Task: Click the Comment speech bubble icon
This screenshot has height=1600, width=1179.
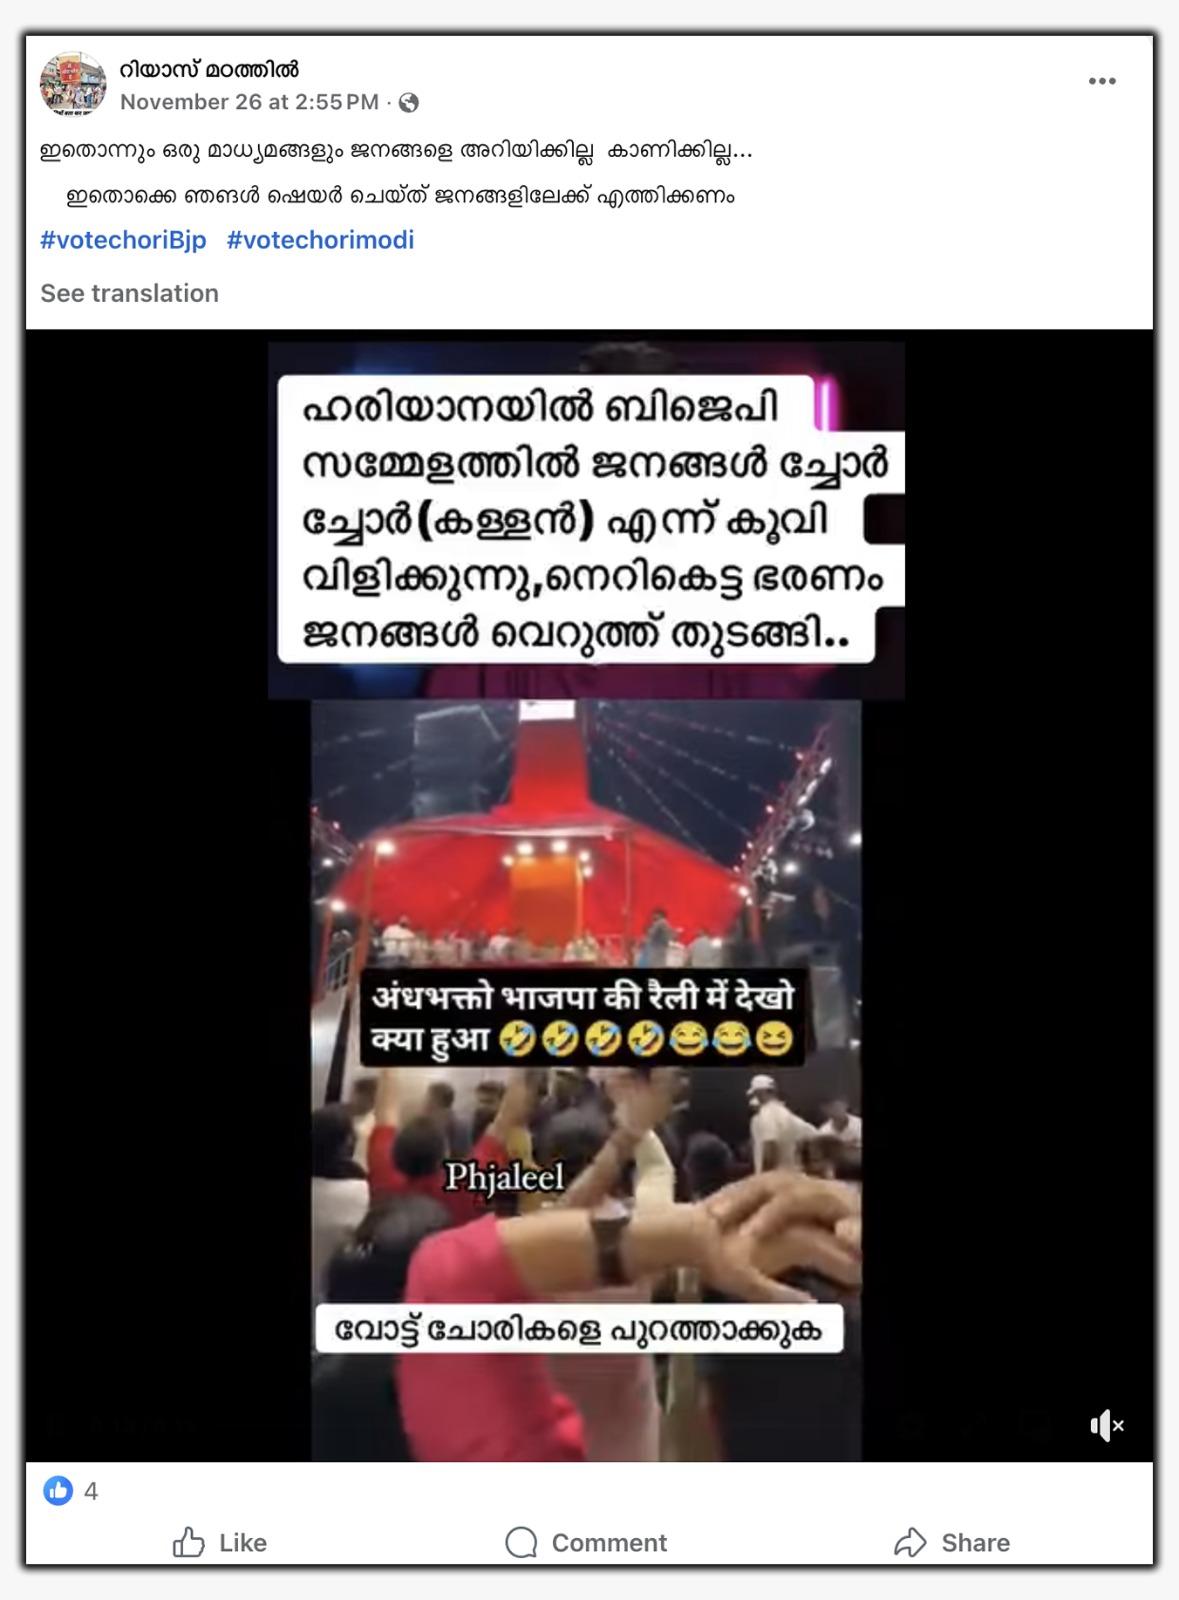Action: [x=521, y=1543]
